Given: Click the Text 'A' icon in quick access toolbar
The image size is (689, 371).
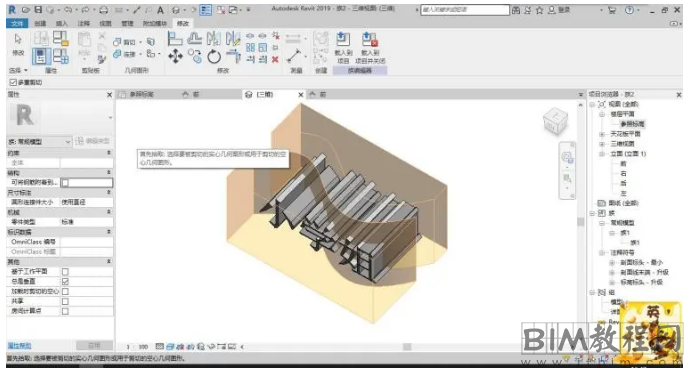Looking at the screenshot, I should pyautogui.click(x=160, y=10).
